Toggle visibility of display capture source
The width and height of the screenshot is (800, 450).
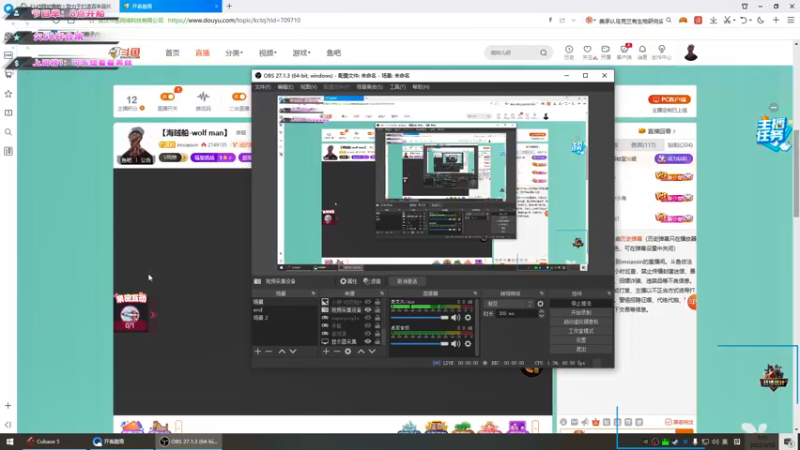(367, 341)
